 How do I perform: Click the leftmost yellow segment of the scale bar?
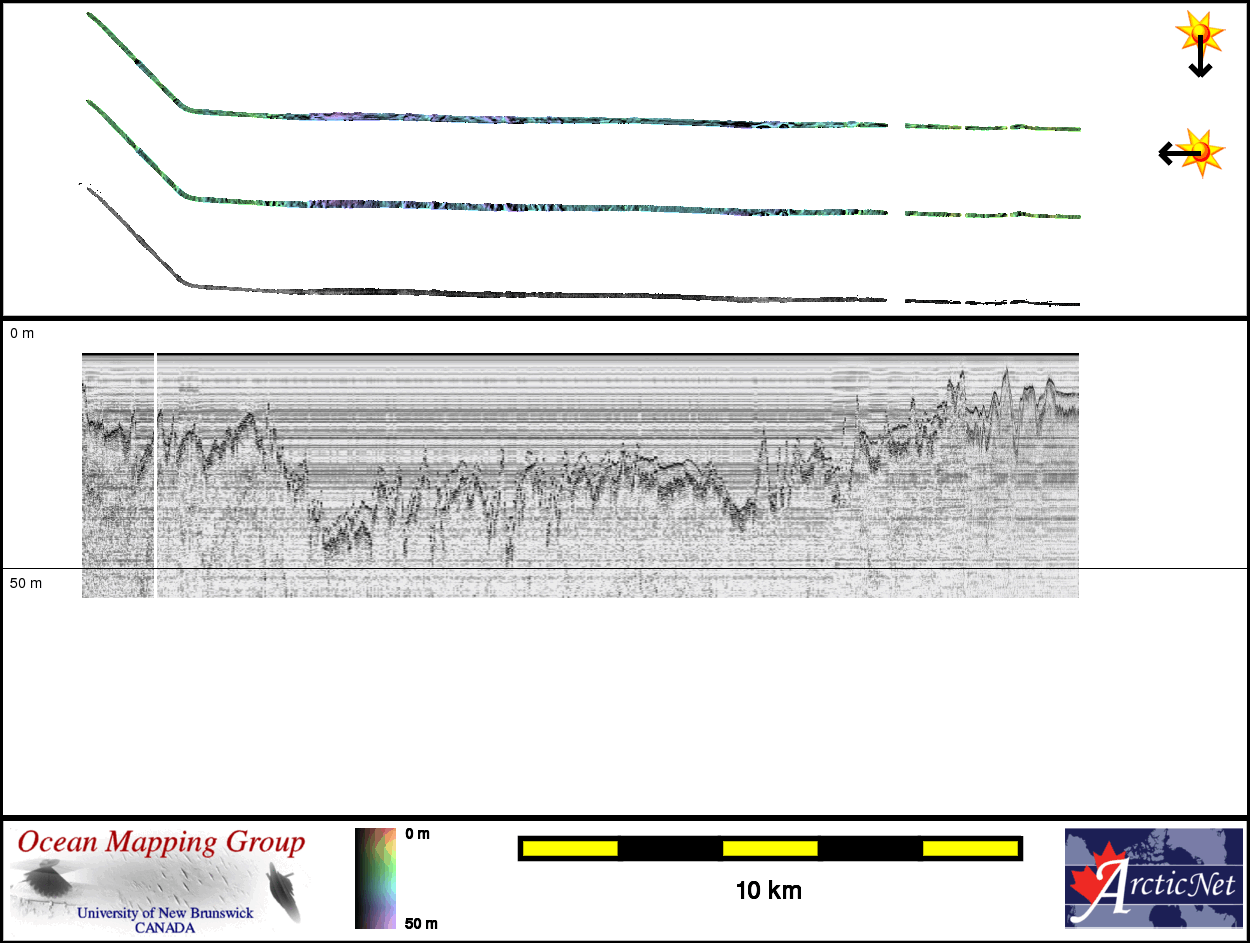[x=570, y=848]
